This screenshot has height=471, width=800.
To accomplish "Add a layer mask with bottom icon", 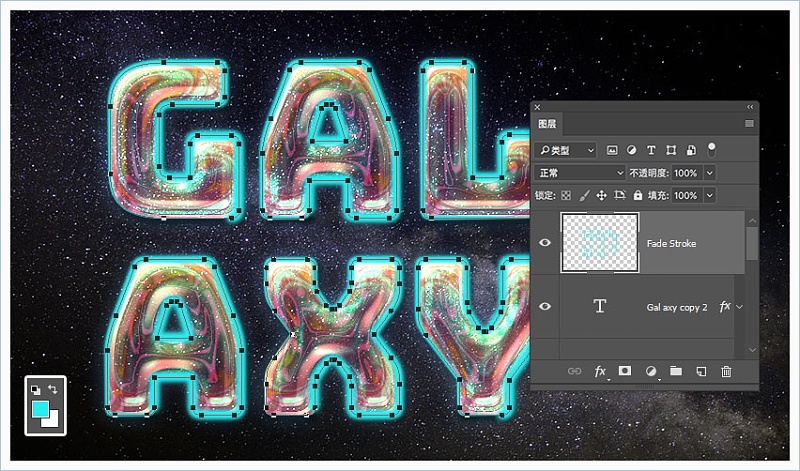I will tap(625, 371).
